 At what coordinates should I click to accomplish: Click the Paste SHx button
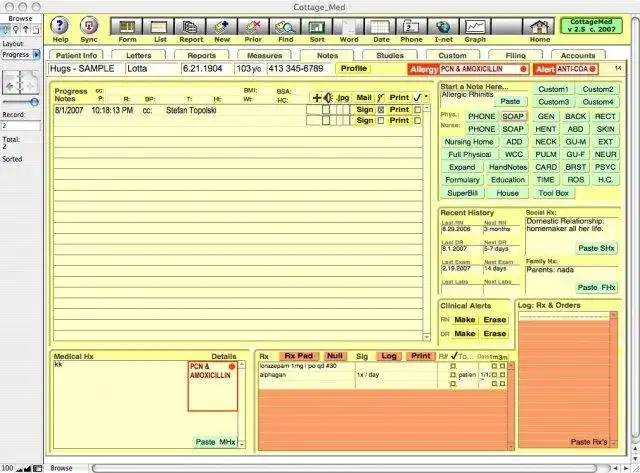coord(596,249)
